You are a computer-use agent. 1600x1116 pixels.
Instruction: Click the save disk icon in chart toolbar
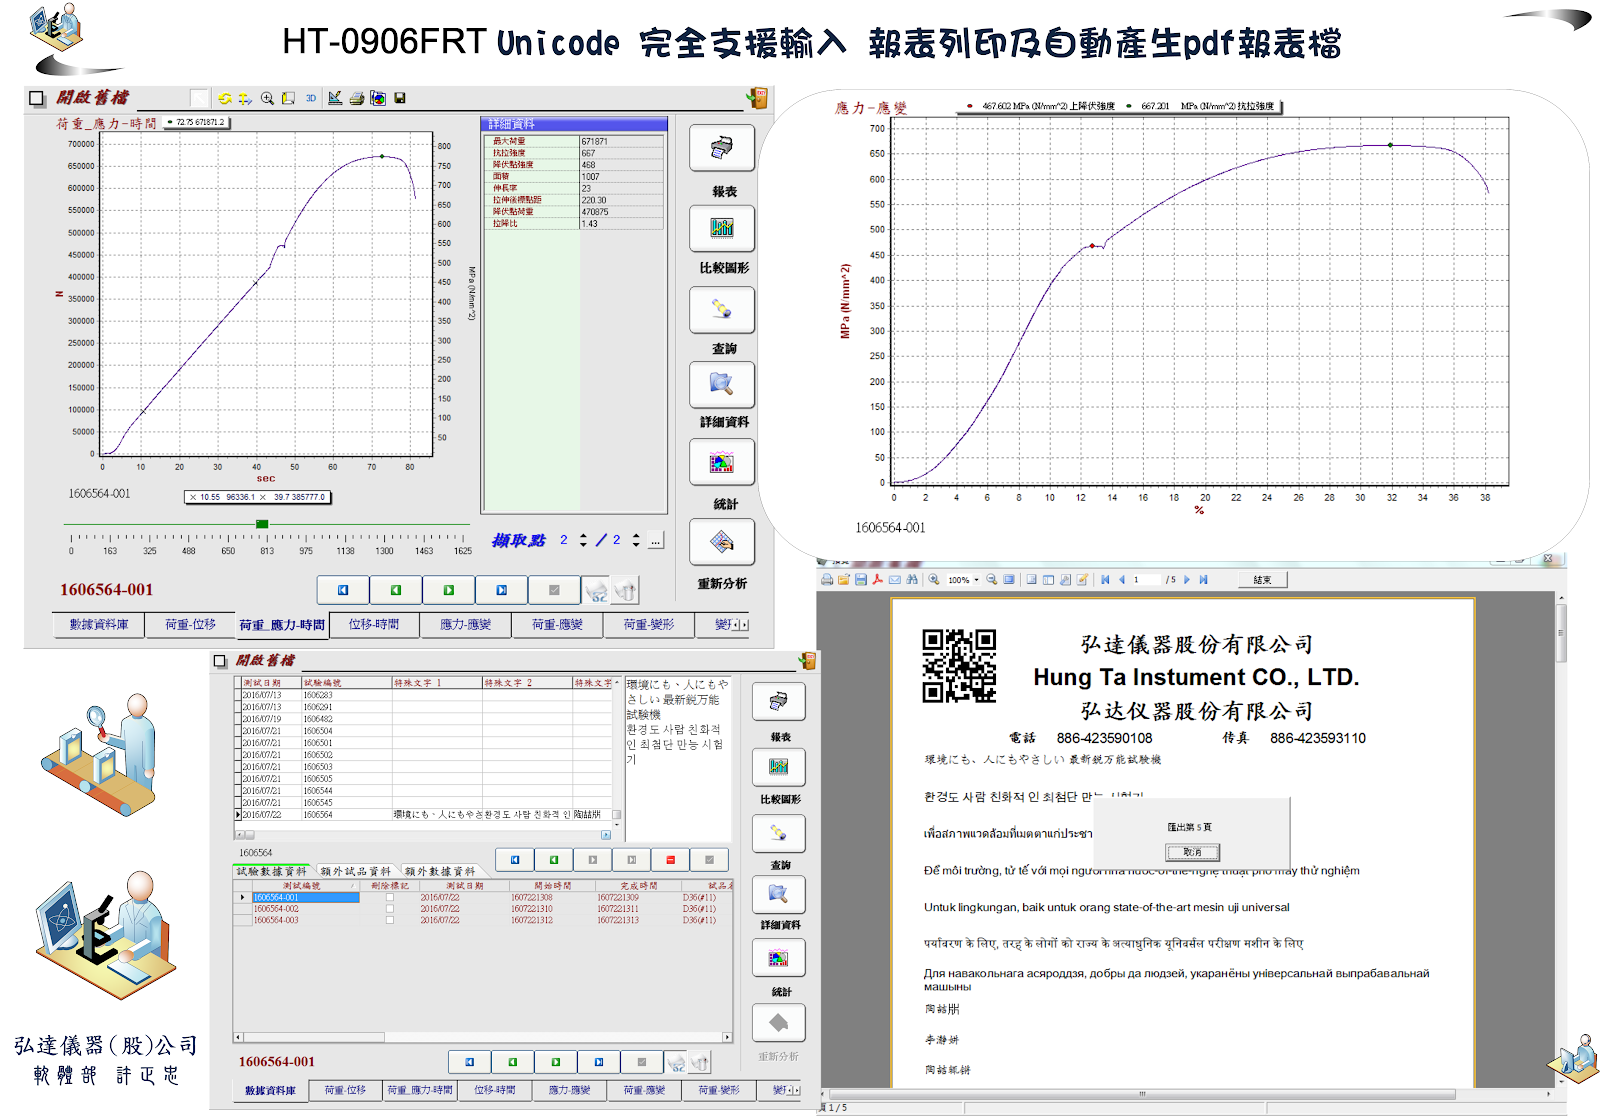tap(400, 98)
